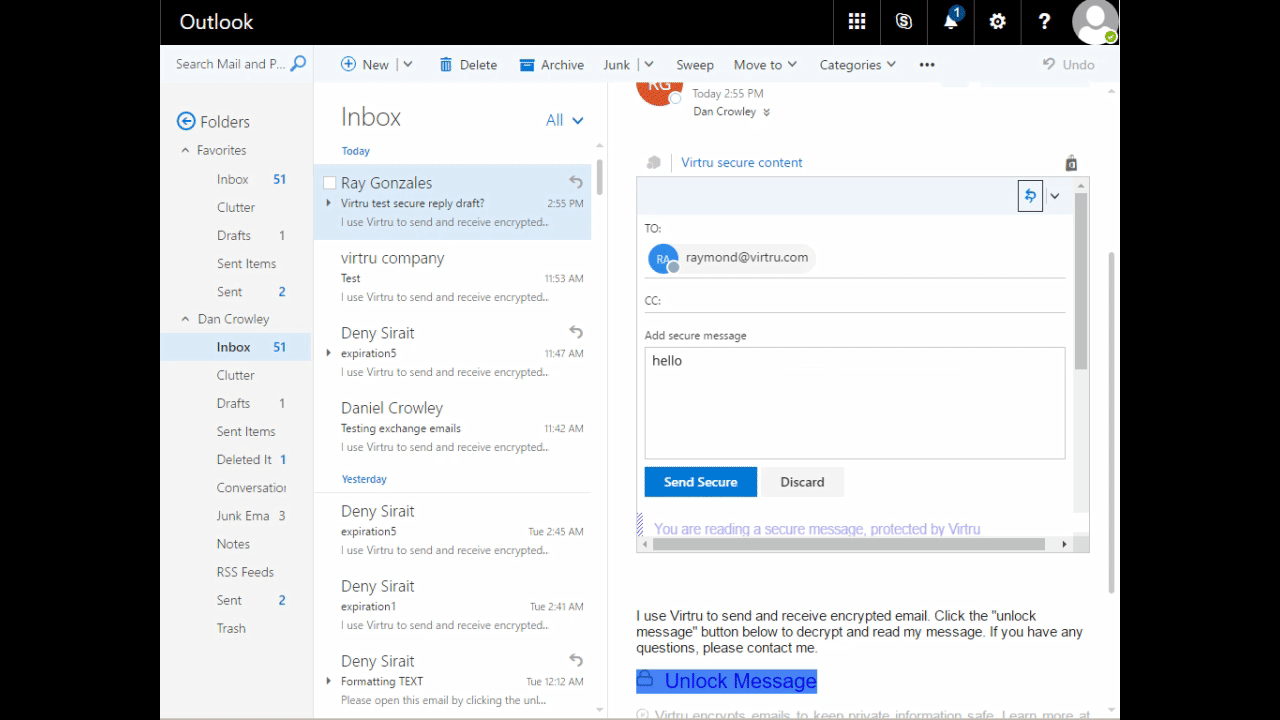Click the Delete trash can icon

(446, 65)
